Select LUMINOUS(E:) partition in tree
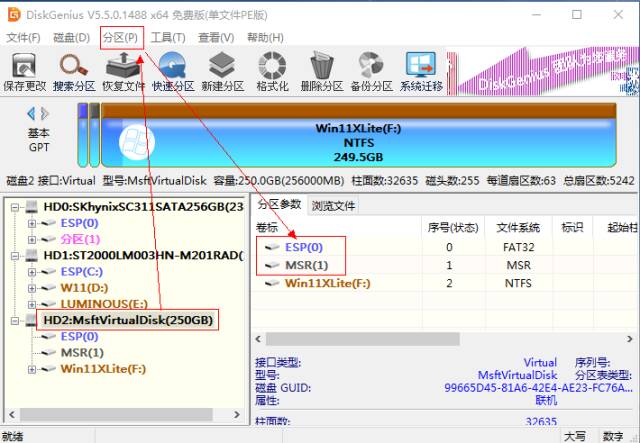 (104, 304)
